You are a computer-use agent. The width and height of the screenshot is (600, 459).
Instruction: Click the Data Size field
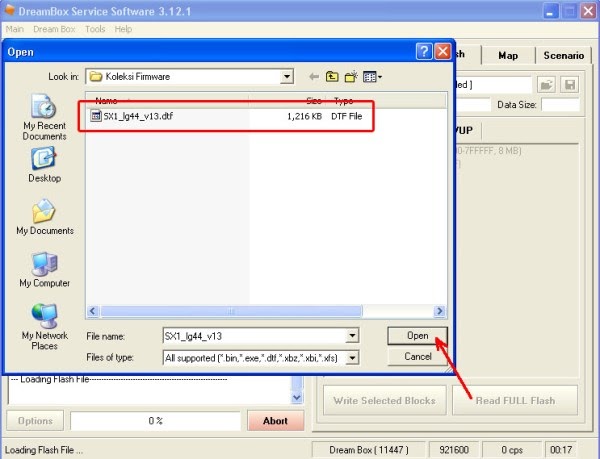coord(560,104)
